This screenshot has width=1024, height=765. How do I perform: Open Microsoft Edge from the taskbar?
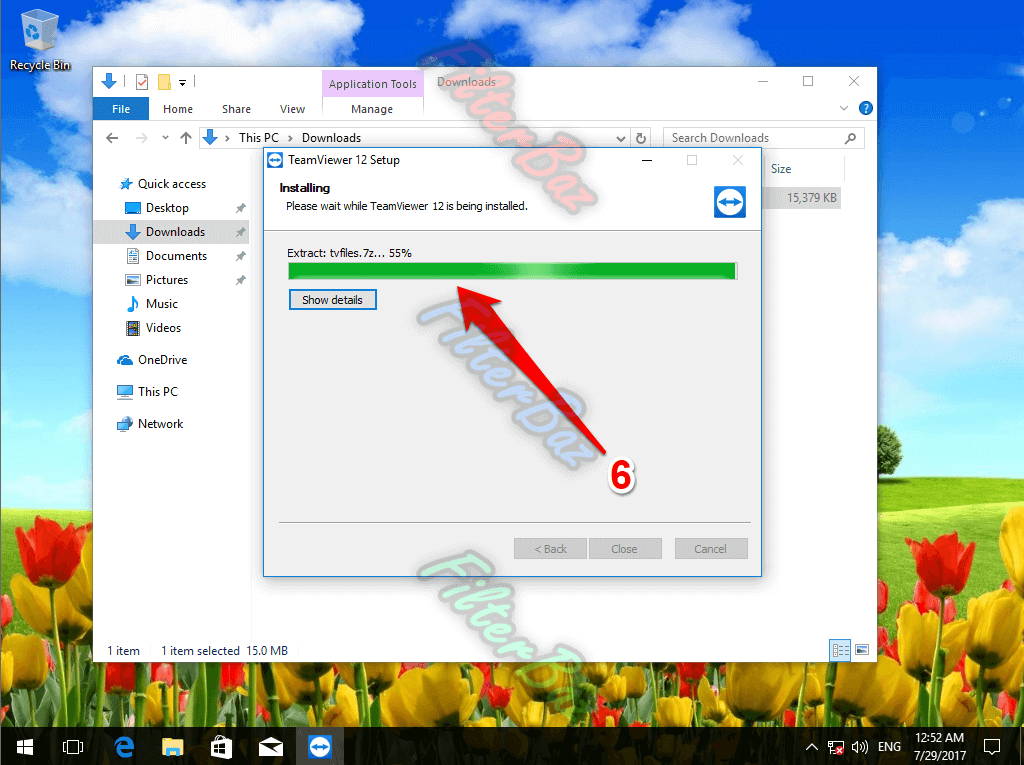(x=124, y=746)
